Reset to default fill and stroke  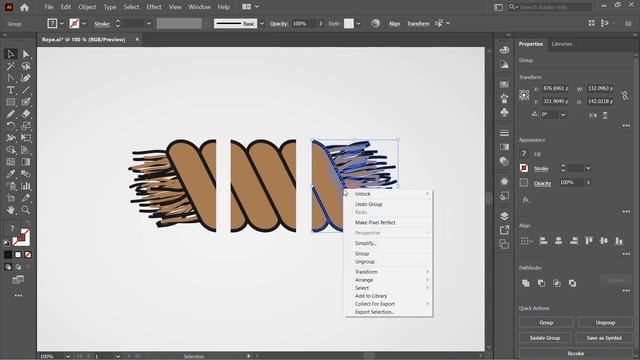[x=7, y=243]
